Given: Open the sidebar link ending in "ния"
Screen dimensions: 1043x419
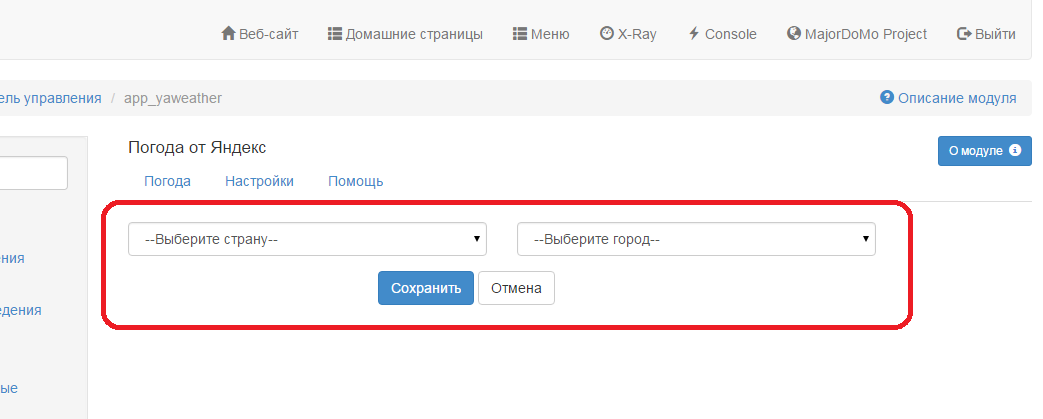Looking at the screenshot, I should click(x=12, y=258).
